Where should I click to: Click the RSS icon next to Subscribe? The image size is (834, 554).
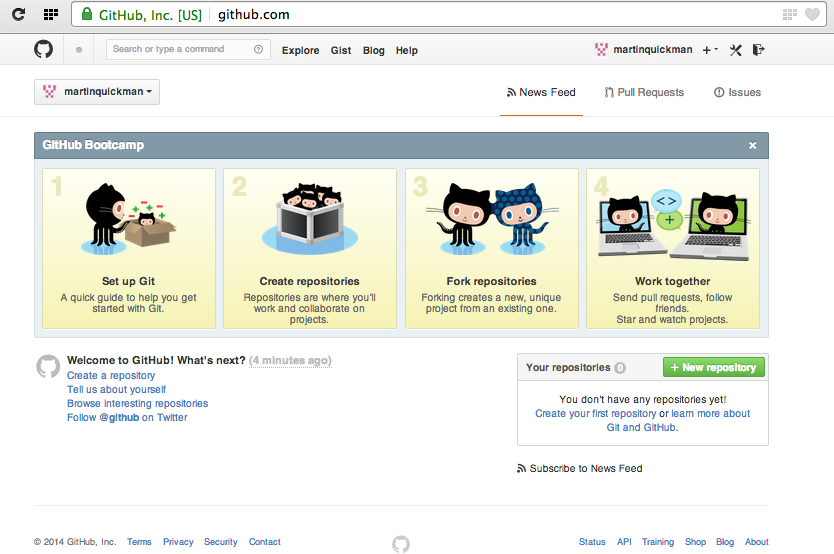tap(521, 468)
